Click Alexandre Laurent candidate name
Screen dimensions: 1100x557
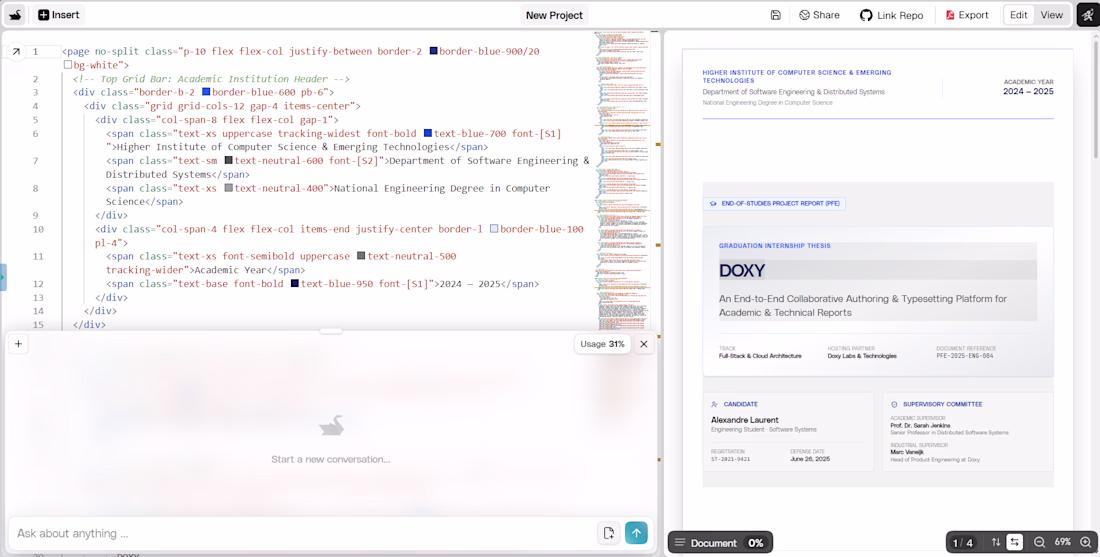pyautogui.click(x=745, y=420)
